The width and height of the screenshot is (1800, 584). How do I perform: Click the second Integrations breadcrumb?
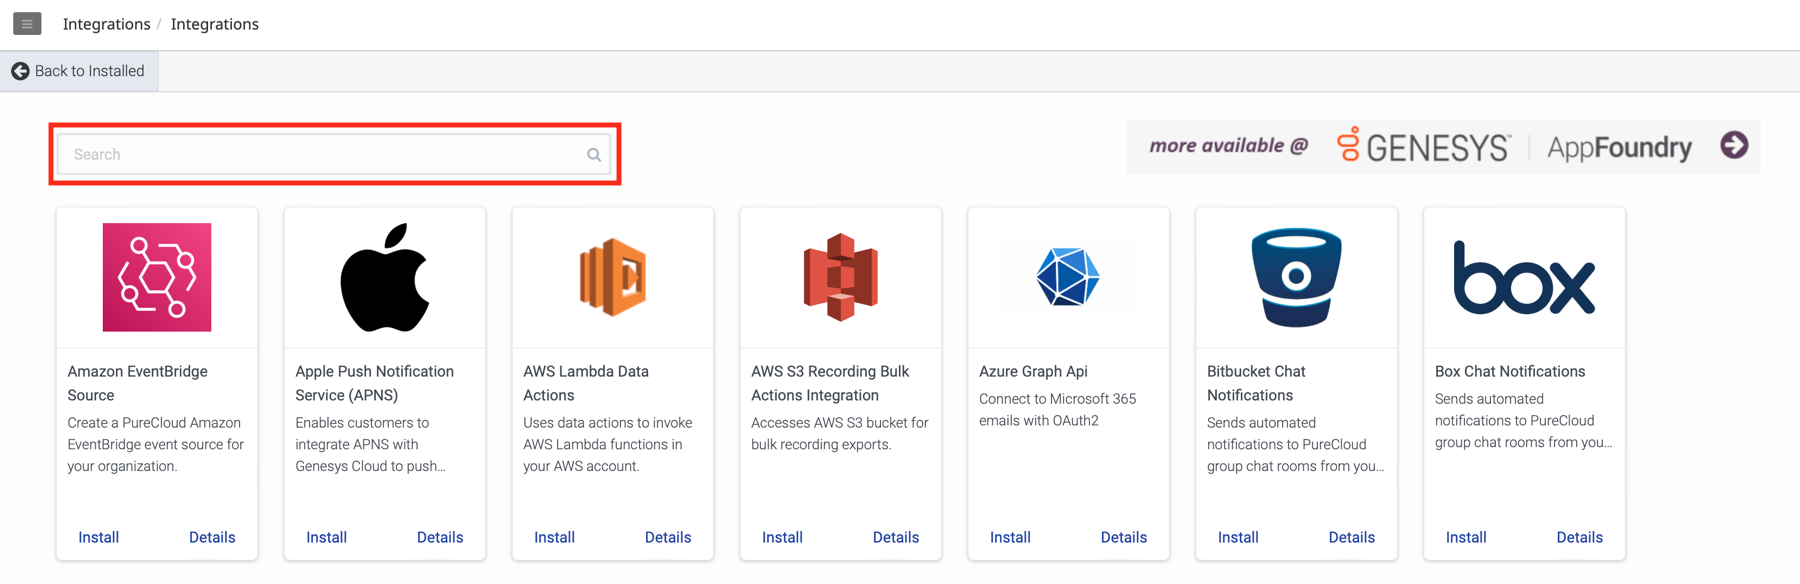(215, 24)
